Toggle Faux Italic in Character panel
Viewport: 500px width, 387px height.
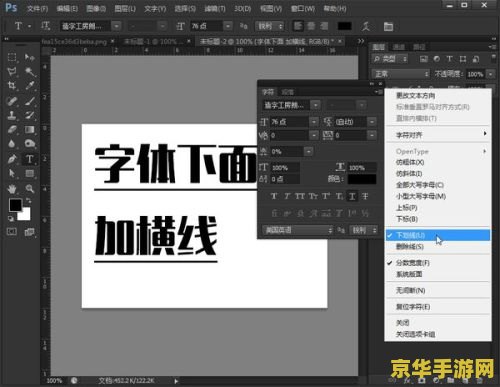(x=287, y=196)
